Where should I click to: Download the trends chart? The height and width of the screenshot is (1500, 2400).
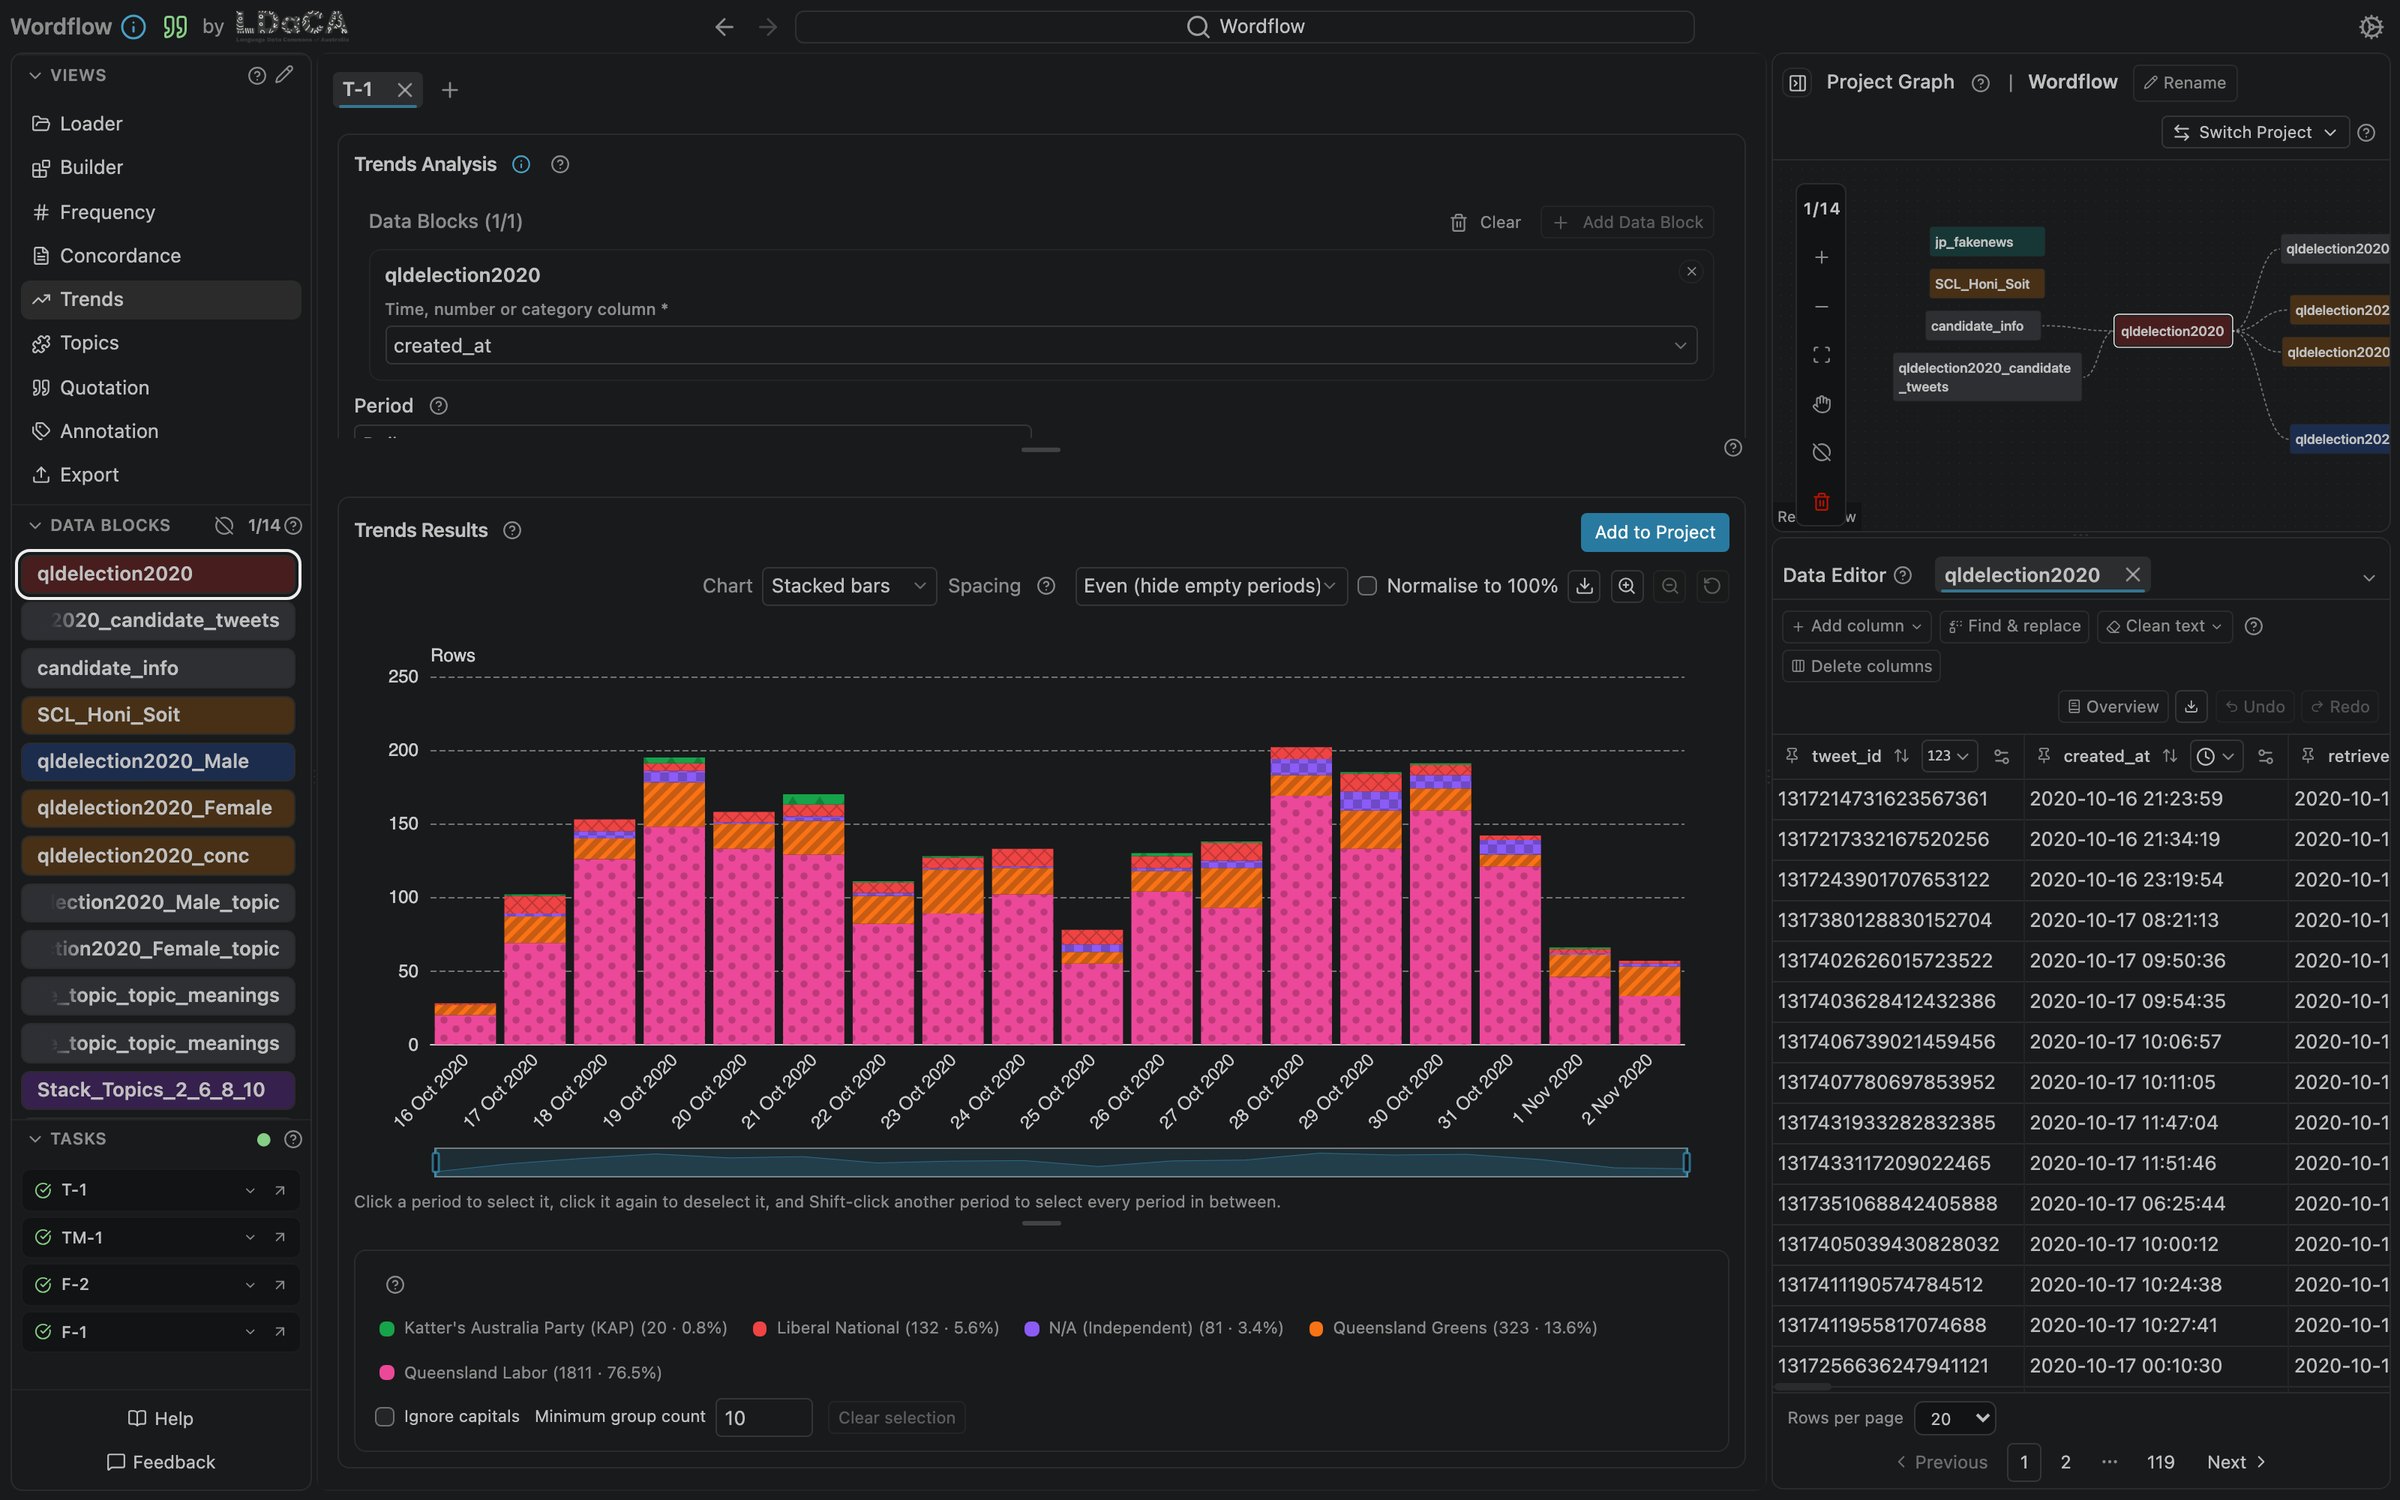pyautogui.click(x=1584, y=586)
